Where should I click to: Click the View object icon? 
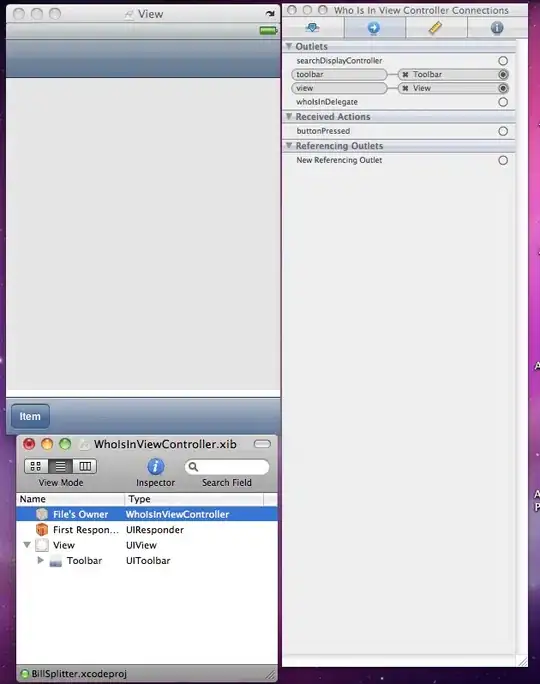pyautogui.click(x=42, y=545)
